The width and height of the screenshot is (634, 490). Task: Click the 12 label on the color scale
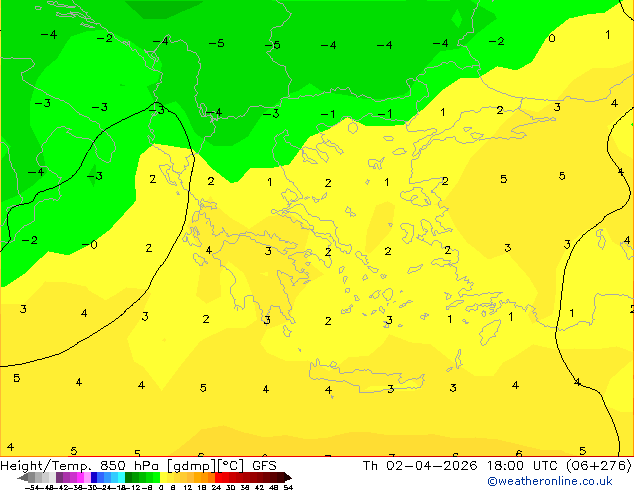[187, 488]
